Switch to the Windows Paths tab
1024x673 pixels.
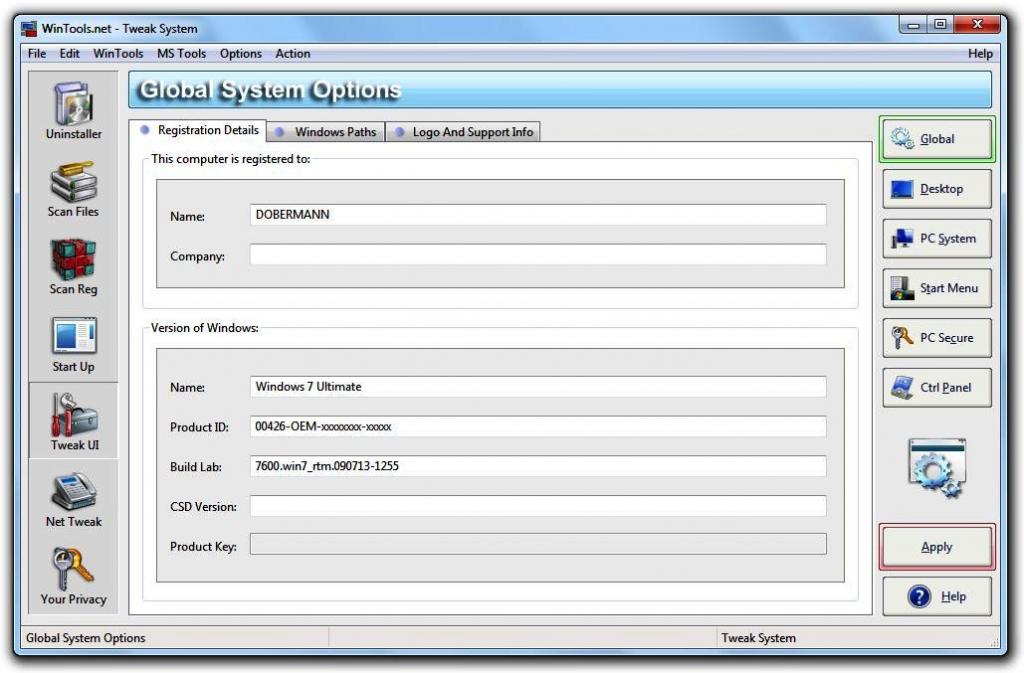(326, 132)
